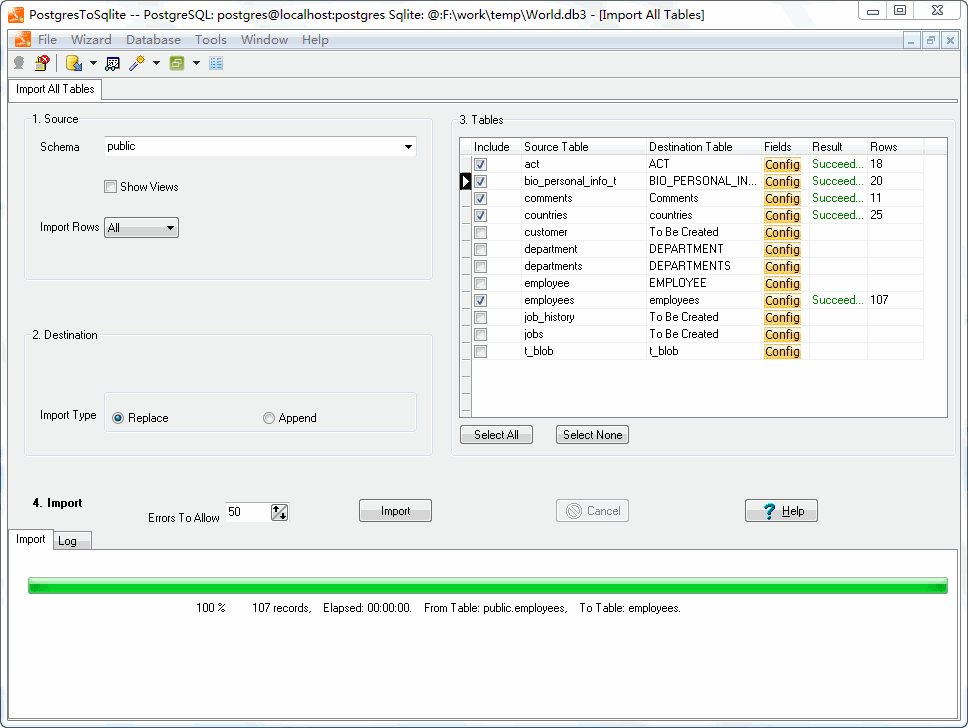The image size is (968, 728).
Task: Enable the Show Views checkbox
Action: [x=111, y=186]
